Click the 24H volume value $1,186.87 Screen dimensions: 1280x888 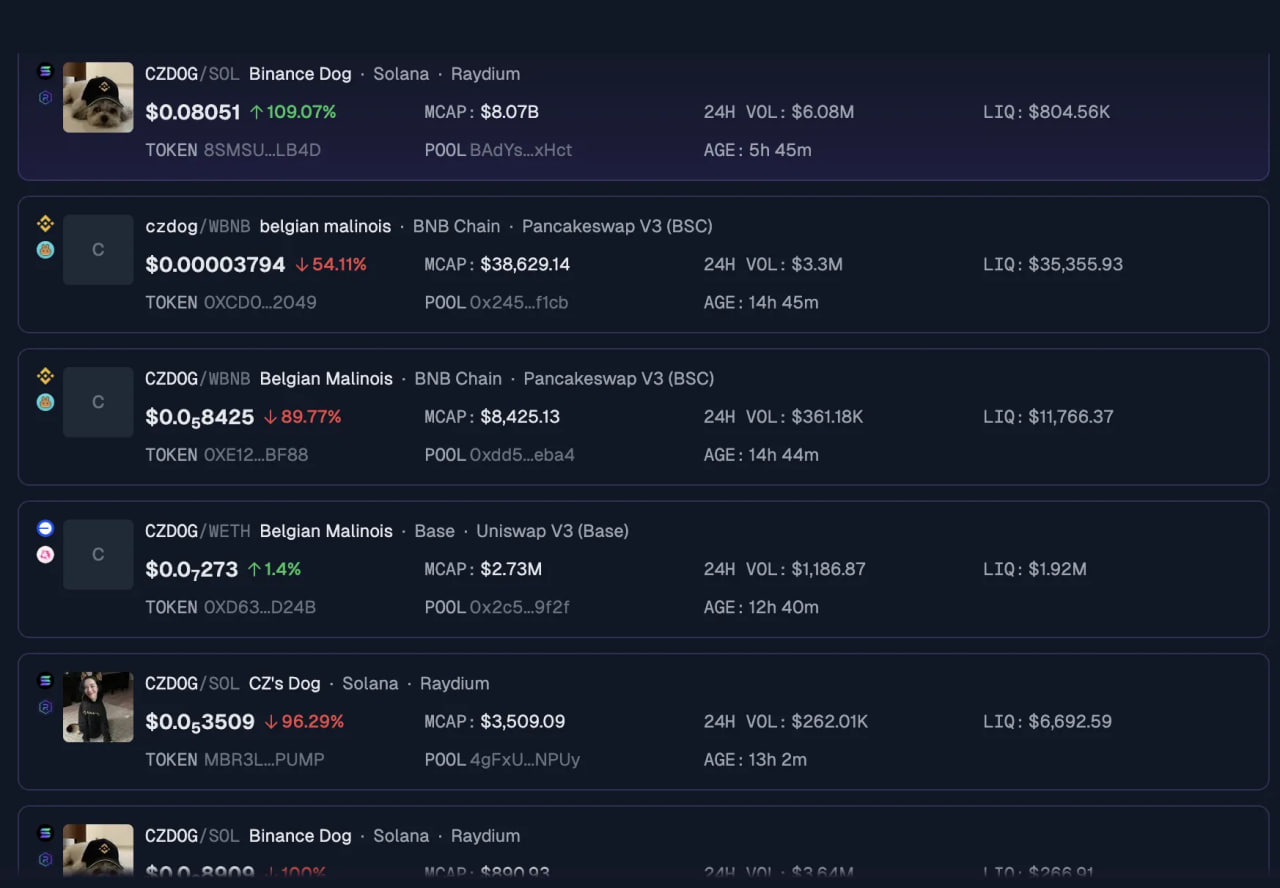click(828, 569)
